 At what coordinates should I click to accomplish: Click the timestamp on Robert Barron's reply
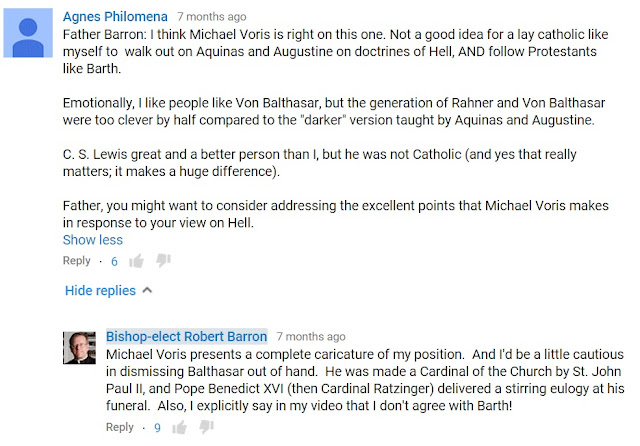pyautogui.click(x=312, y=337)
